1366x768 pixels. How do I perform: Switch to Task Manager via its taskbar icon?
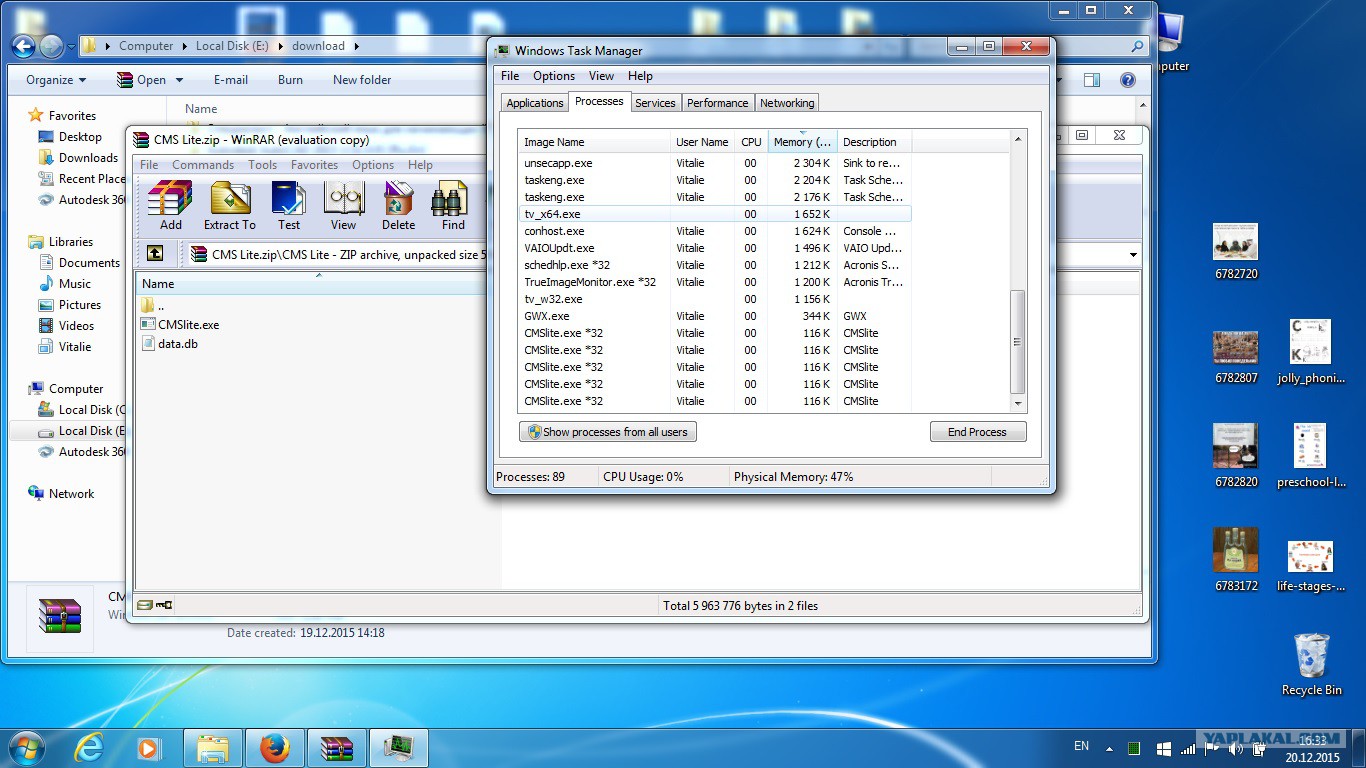point(399,748)
